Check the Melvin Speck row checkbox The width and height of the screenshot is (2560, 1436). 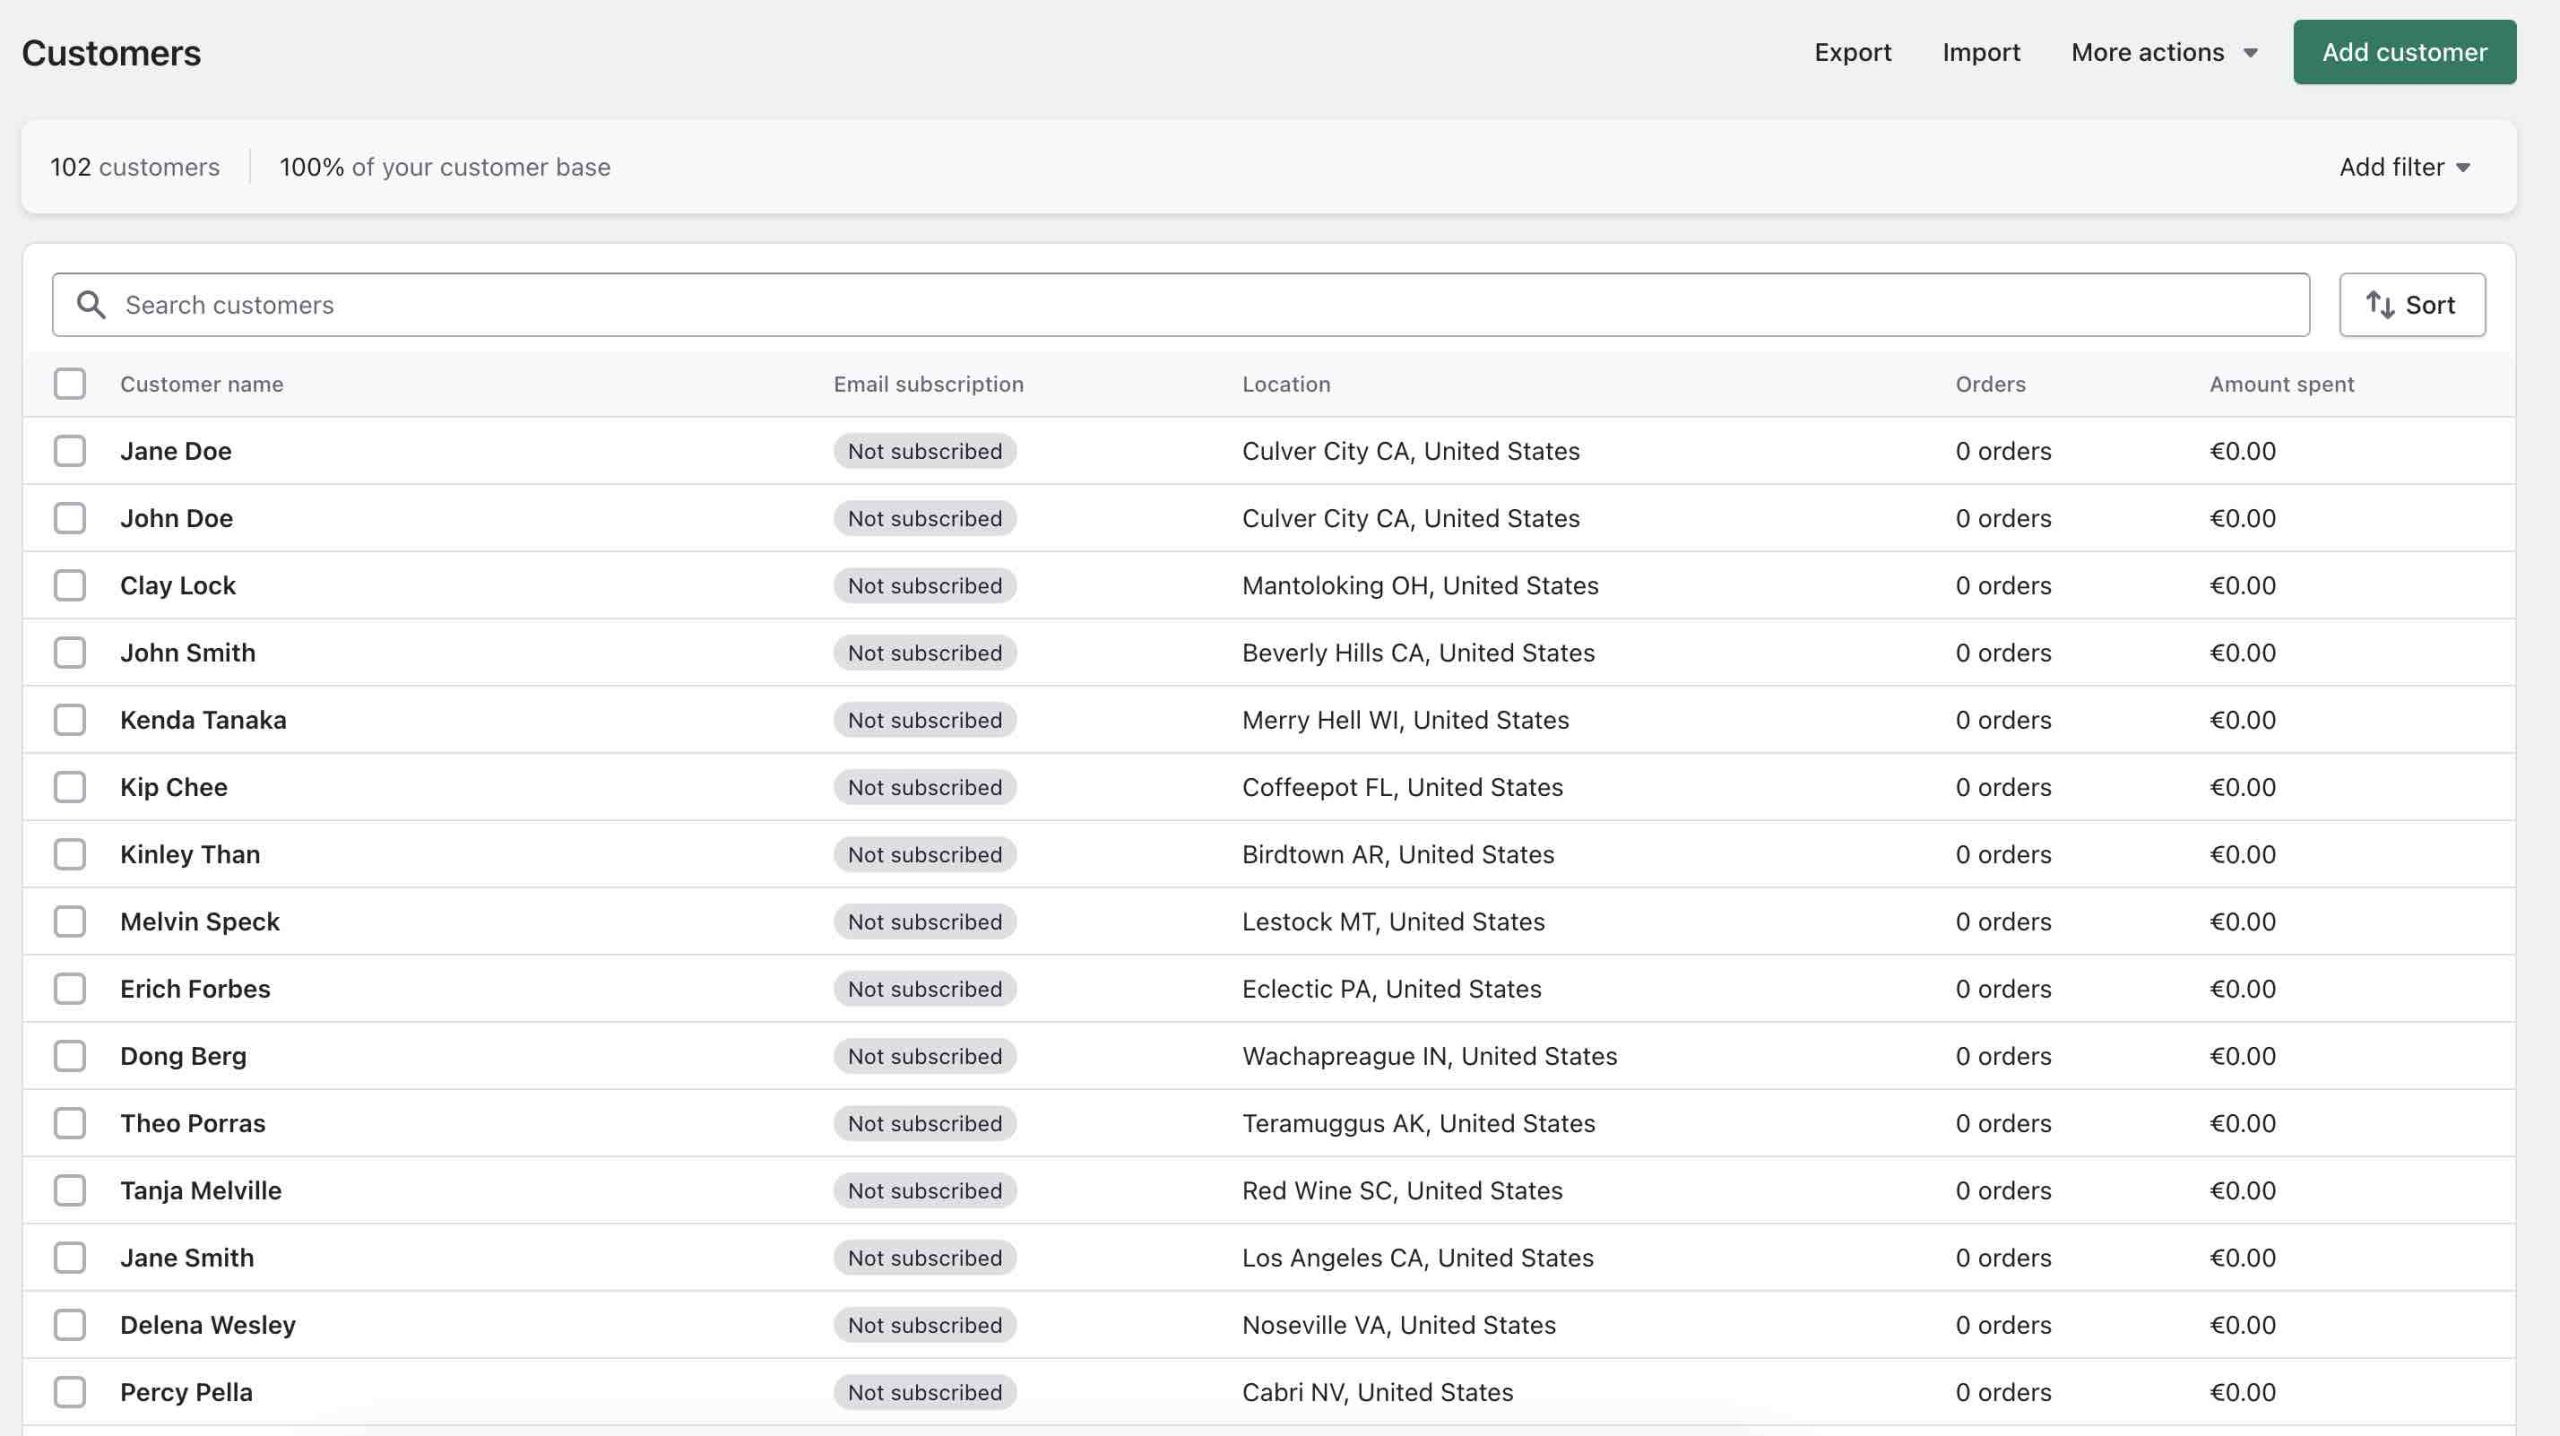[70, 921]
